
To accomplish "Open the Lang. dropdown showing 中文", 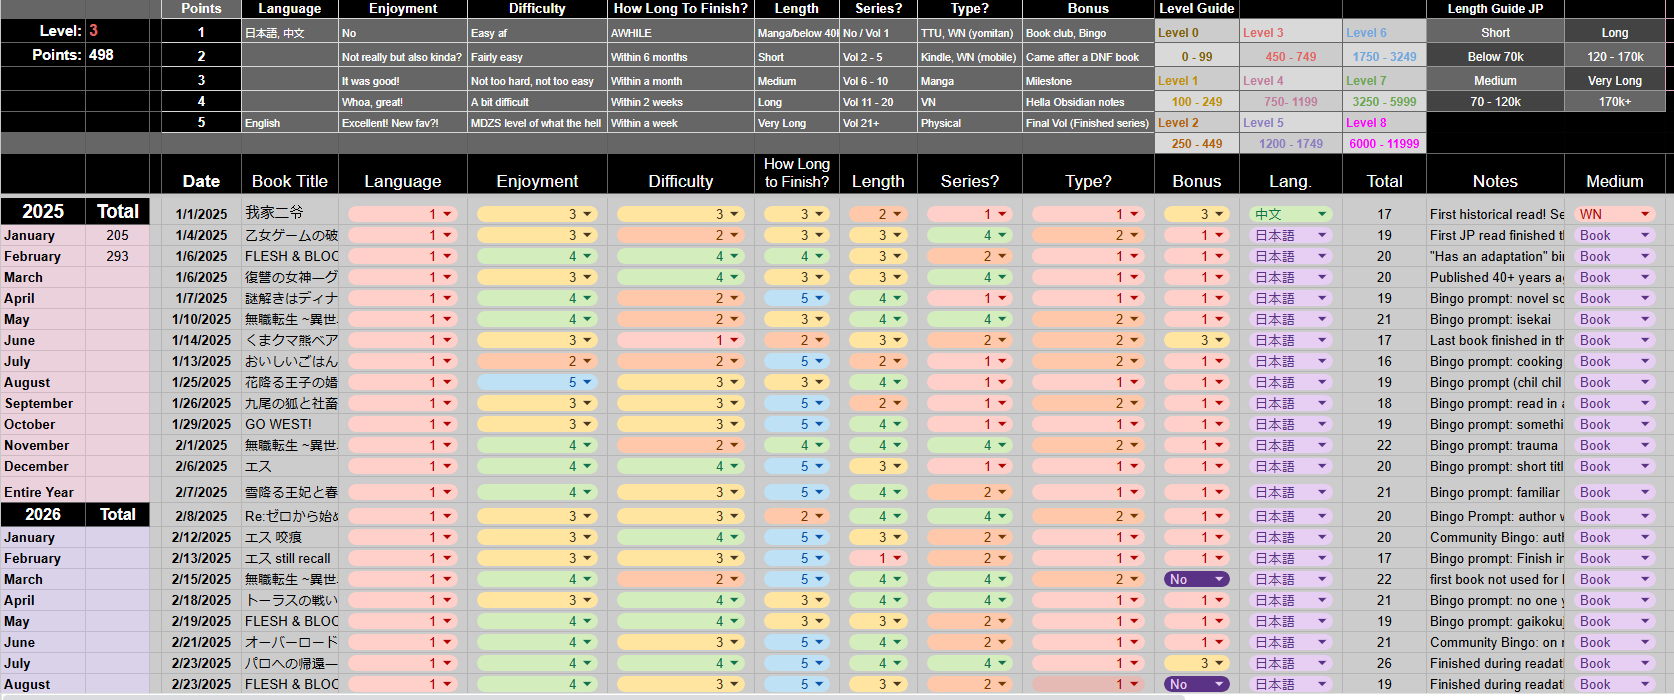I will tap(1290, 214).
